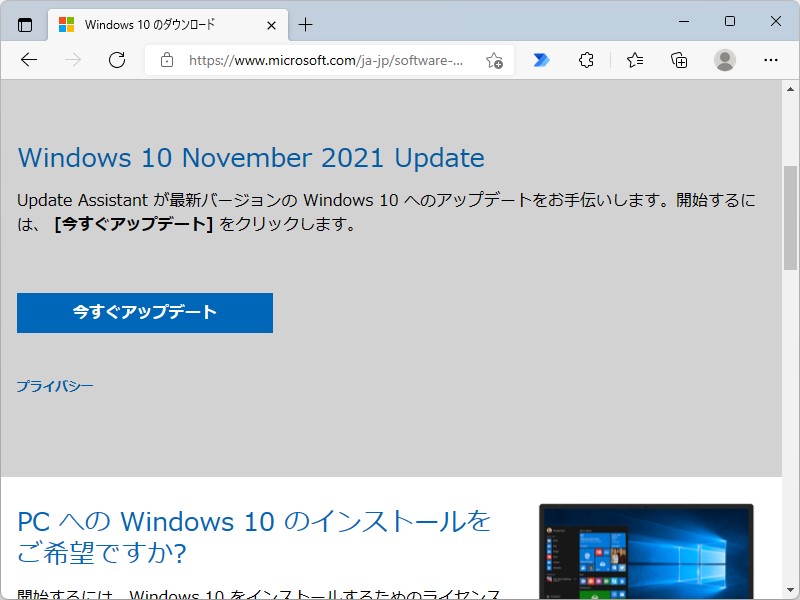This screenshot has height=600, width=800.
Task: Open the Favorites list icon
Action: point(635,60)
